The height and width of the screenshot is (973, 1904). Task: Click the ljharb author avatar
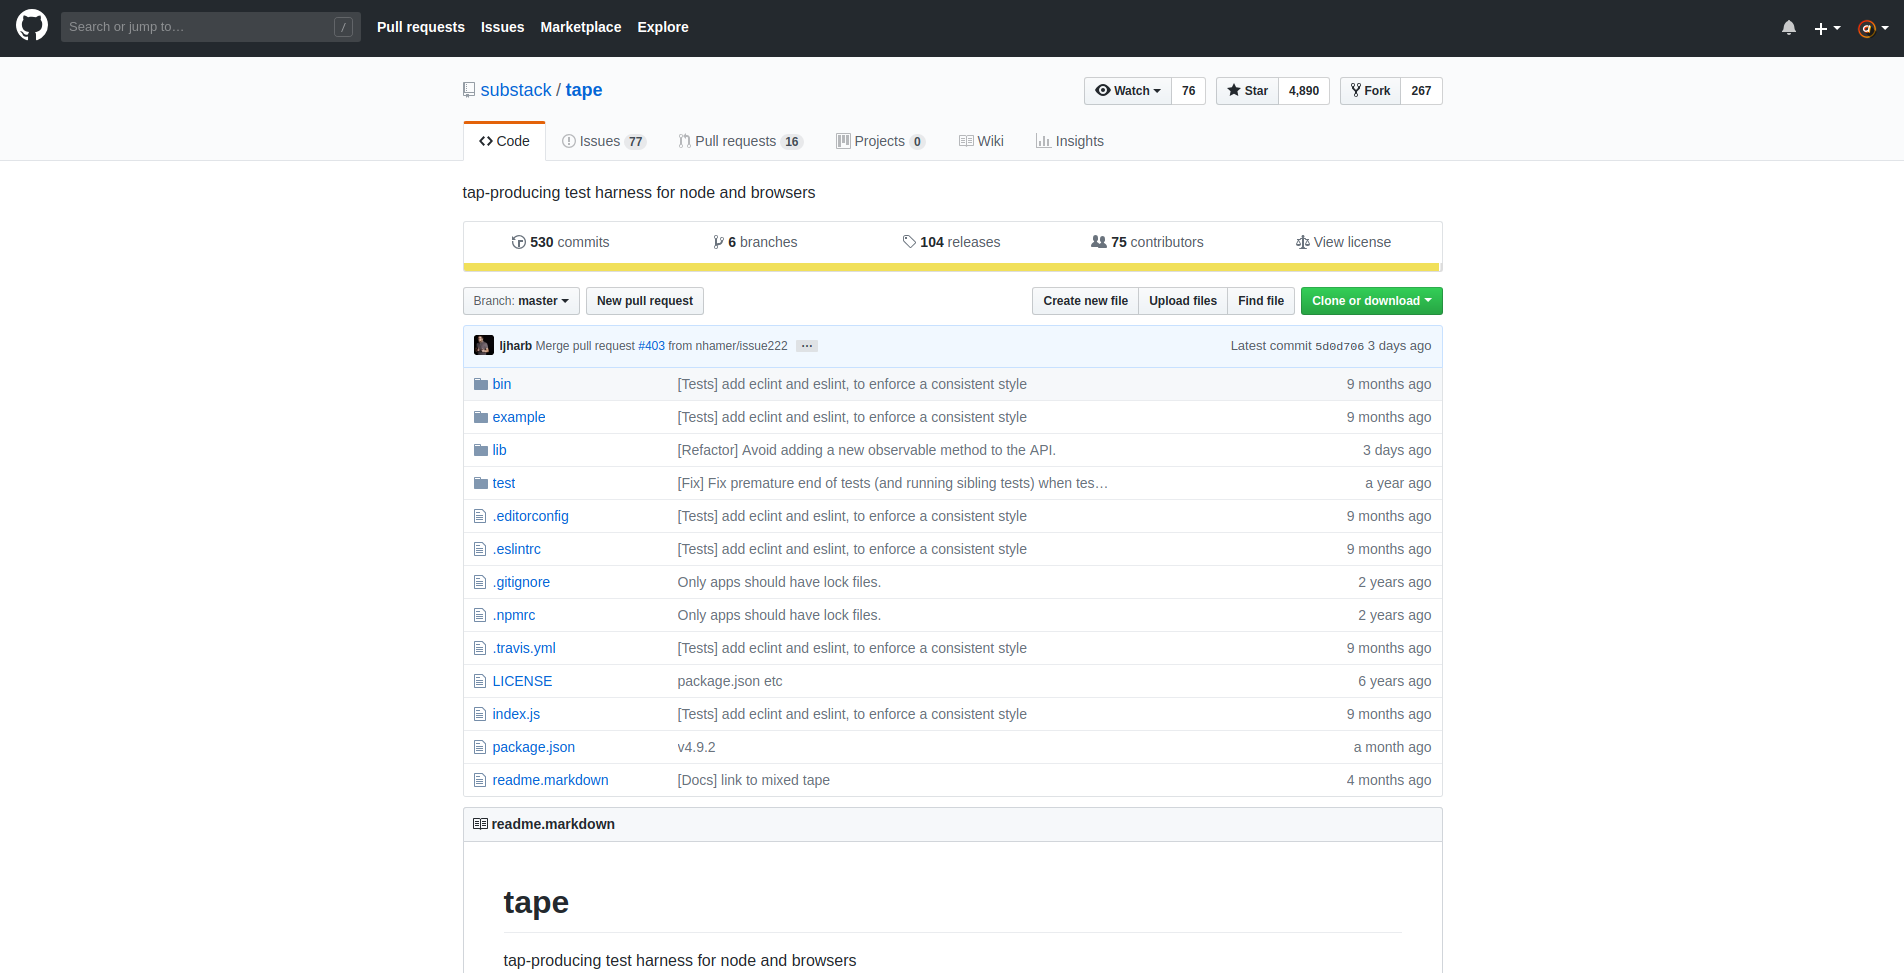click(484, 345)
